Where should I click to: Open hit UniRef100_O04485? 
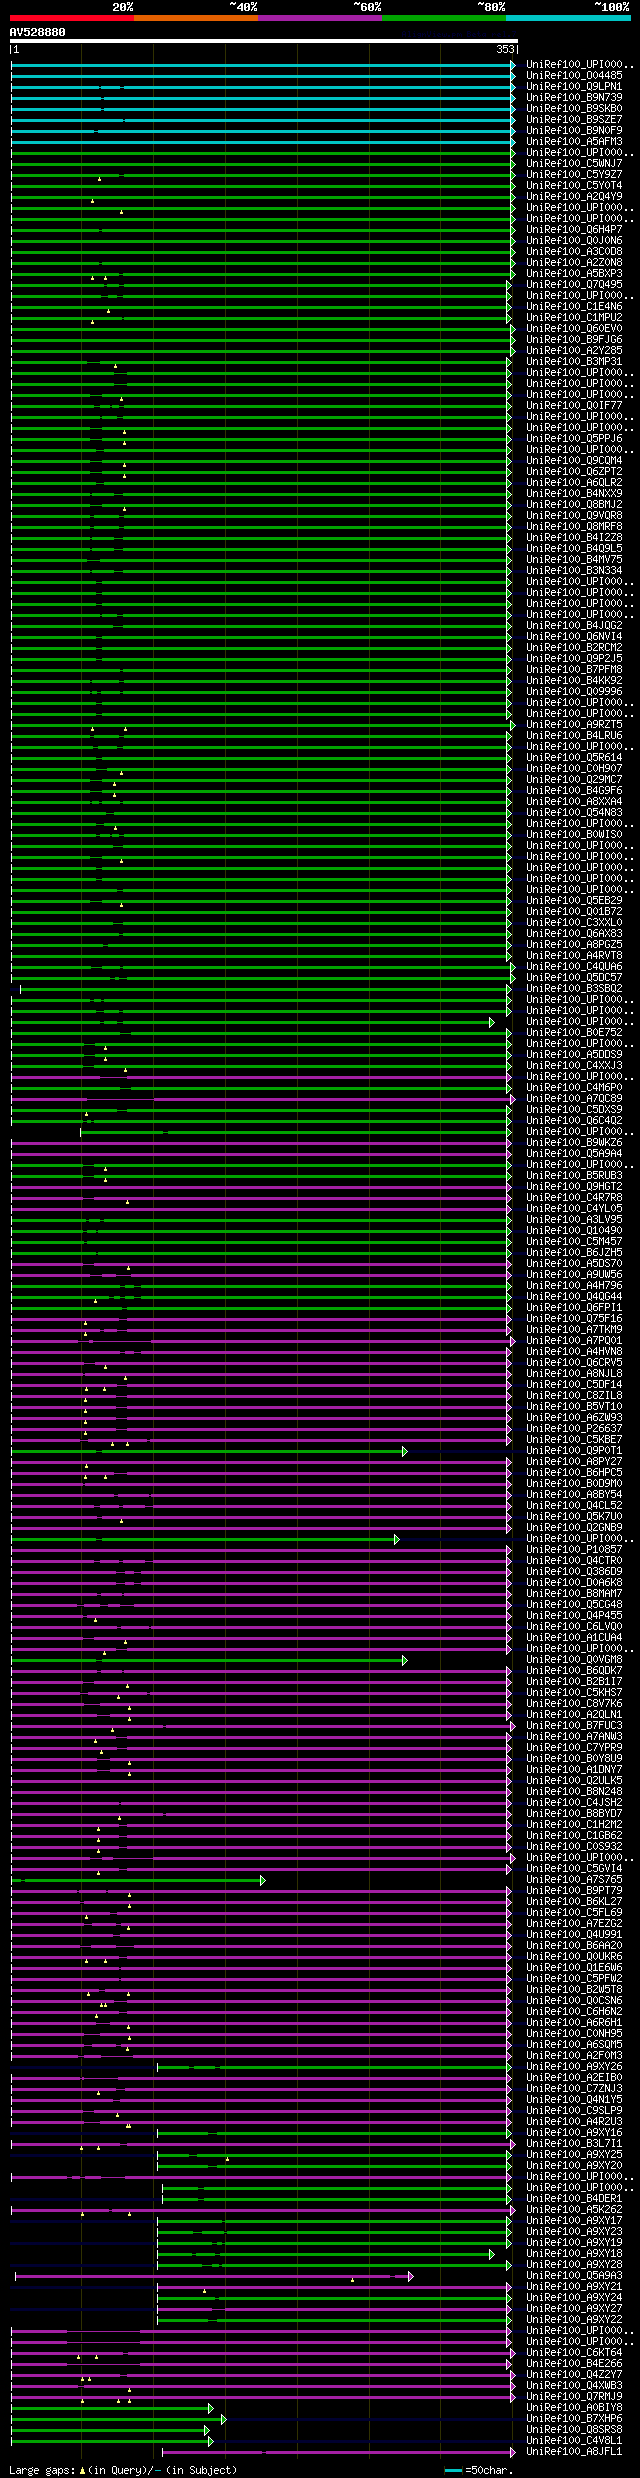(574, 76)
